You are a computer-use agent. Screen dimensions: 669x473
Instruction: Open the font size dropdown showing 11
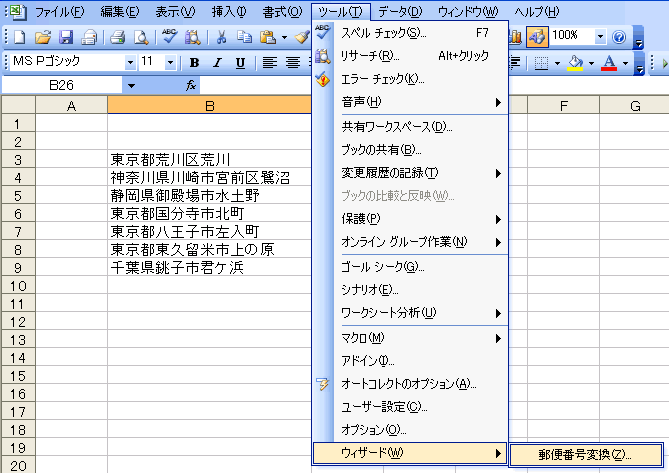(x=172, y=62)
